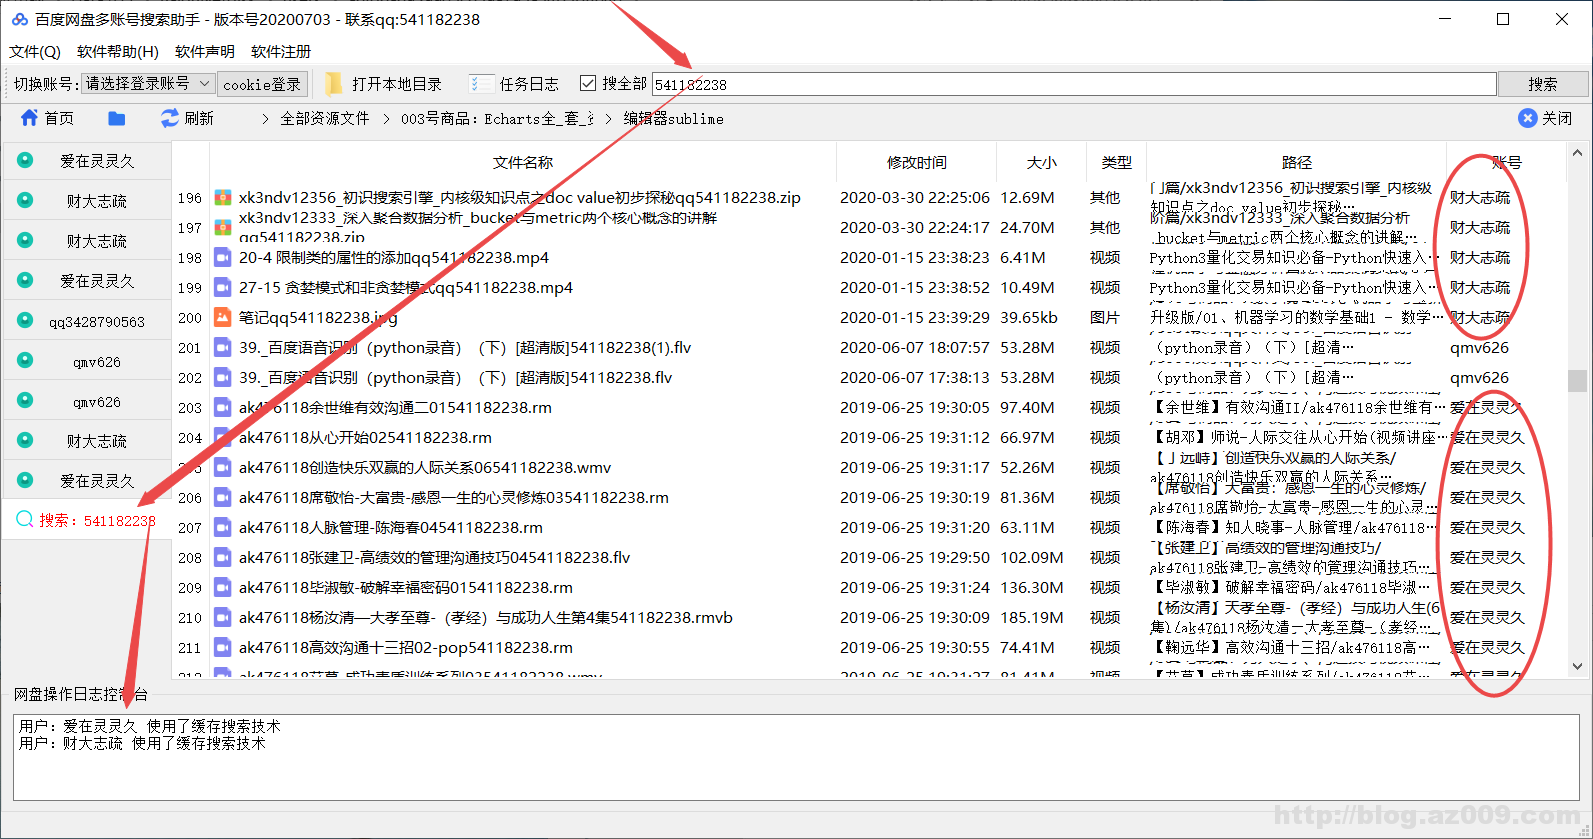Open local directory folder icon
Viewport: 1593px width, 839px height.
tap(334, 84)
